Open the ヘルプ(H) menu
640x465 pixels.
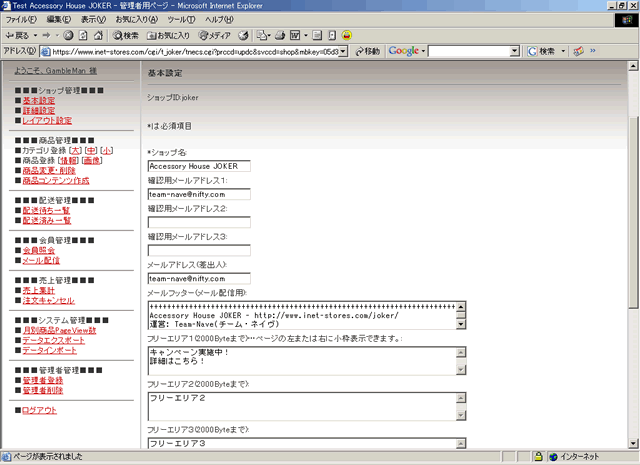tap(218, 19)
